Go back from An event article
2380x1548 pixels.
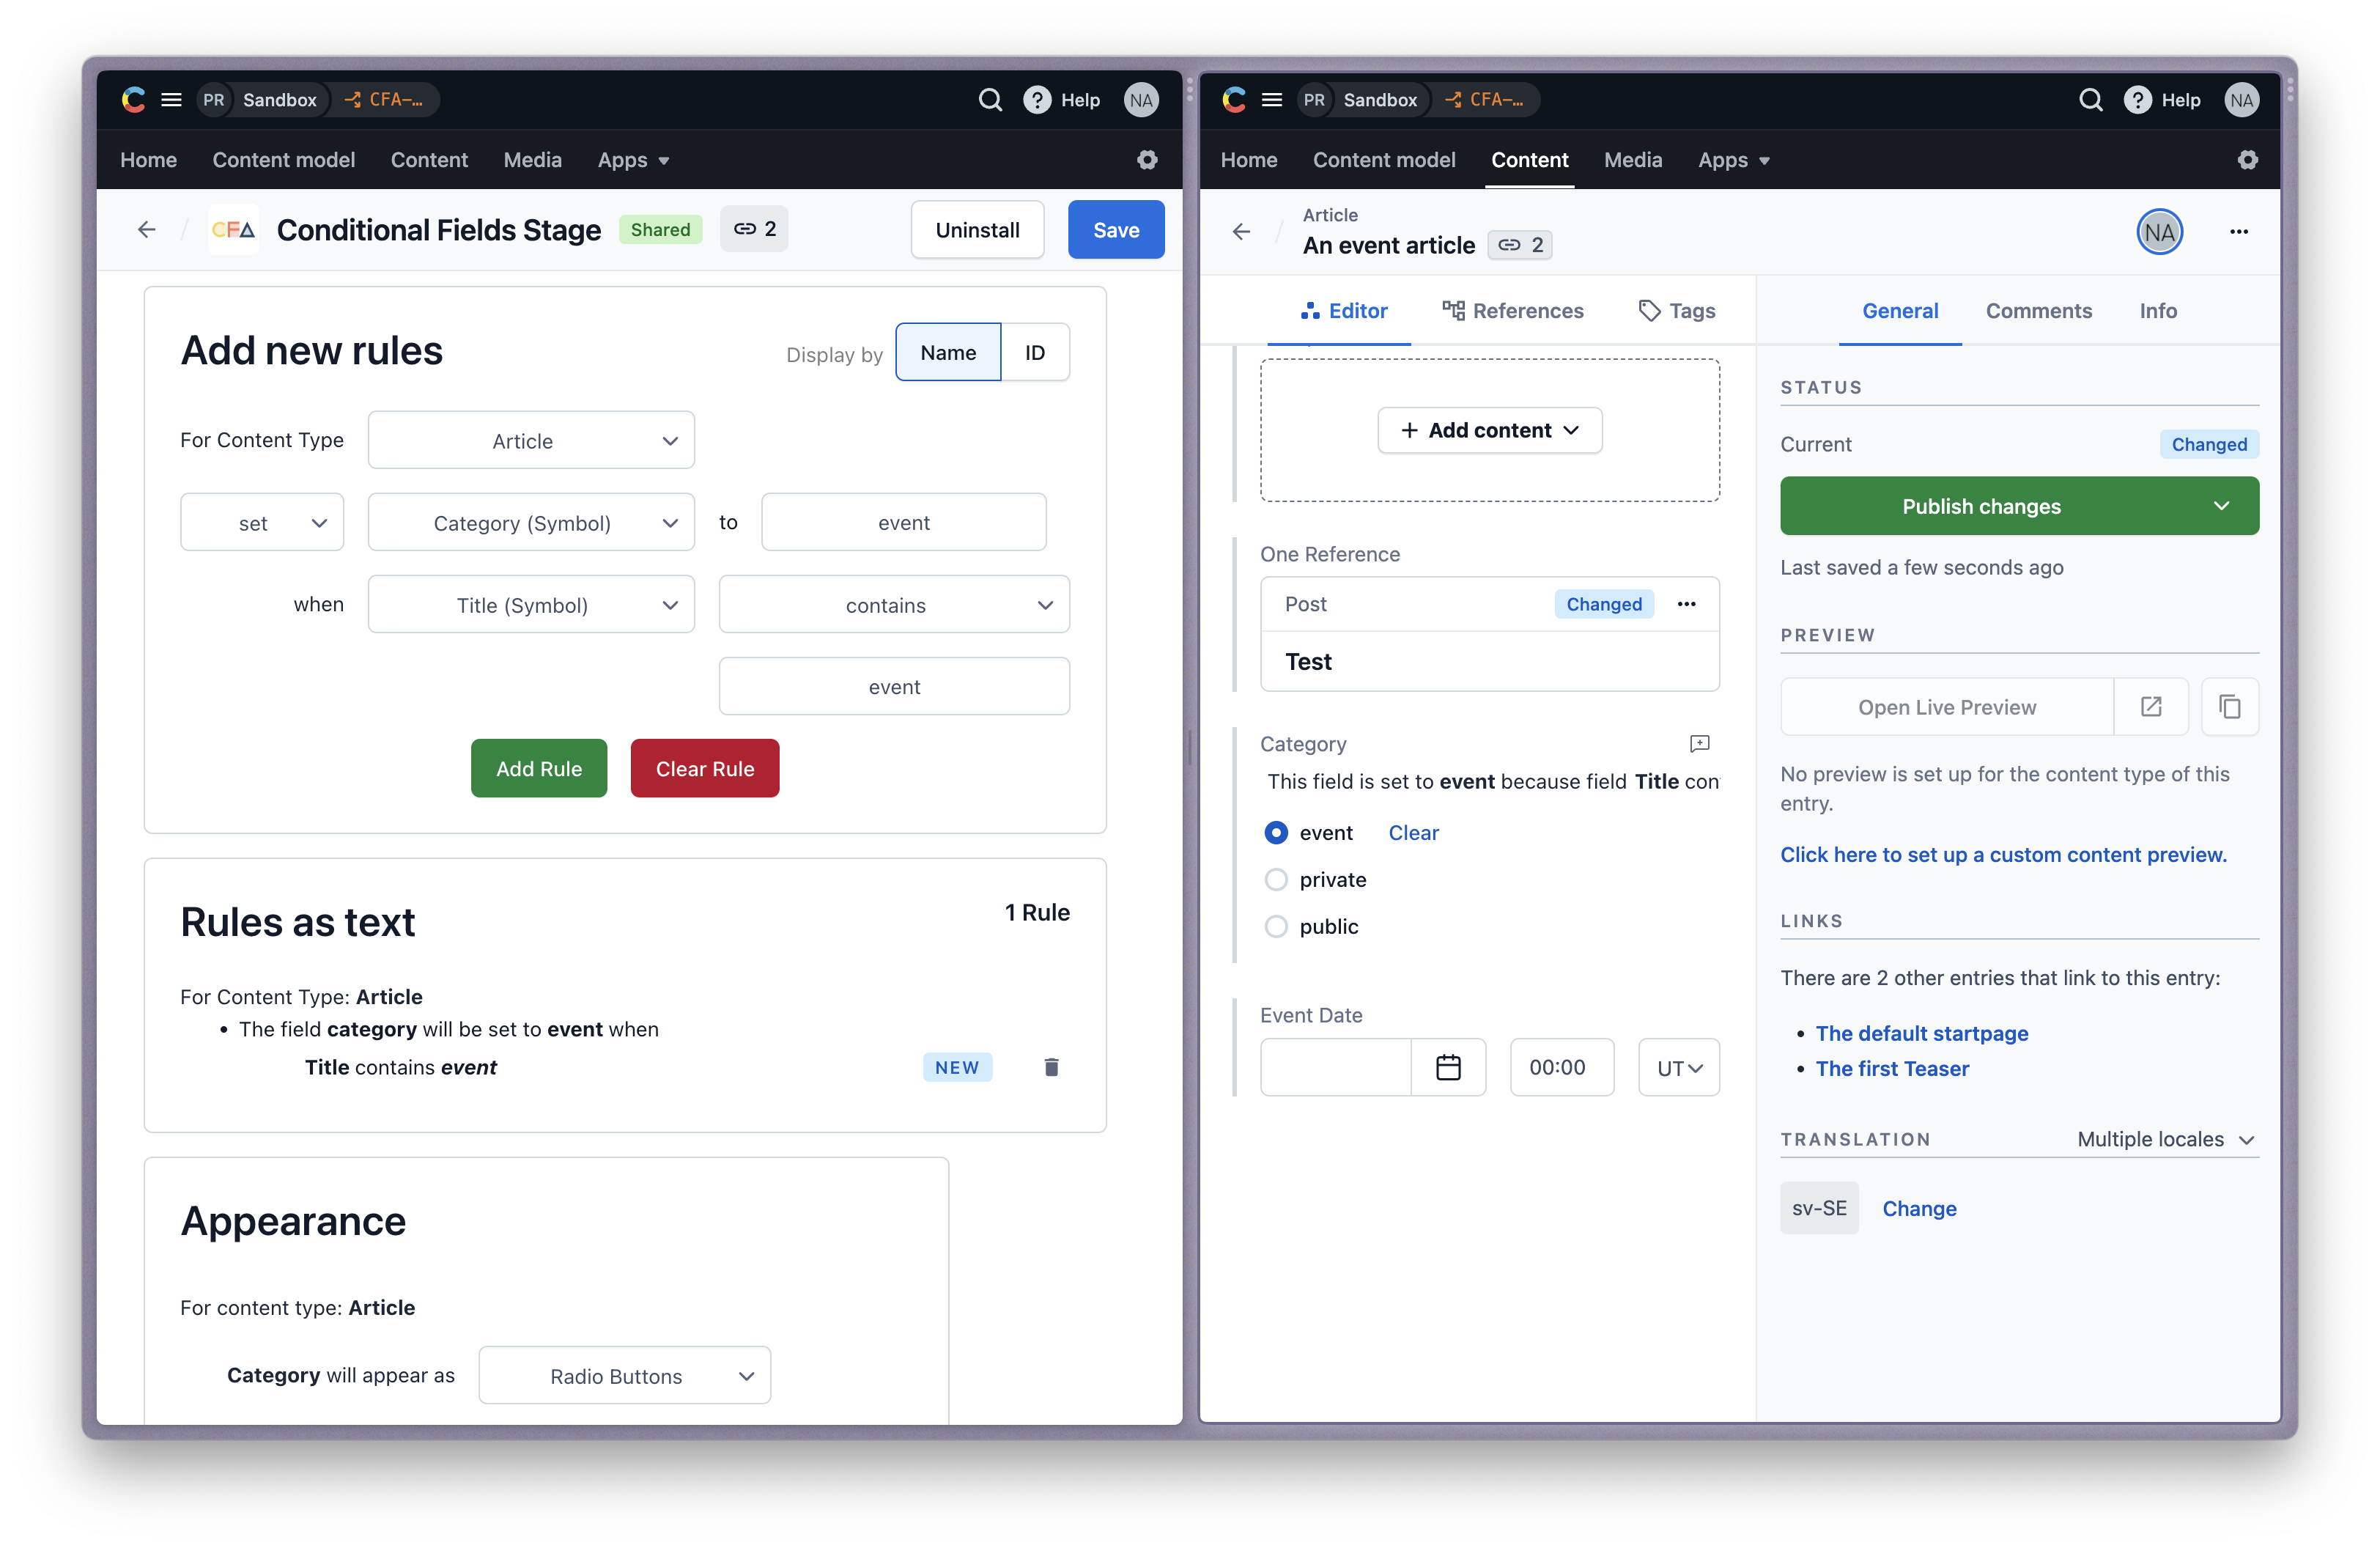[x=1241, y=232]
